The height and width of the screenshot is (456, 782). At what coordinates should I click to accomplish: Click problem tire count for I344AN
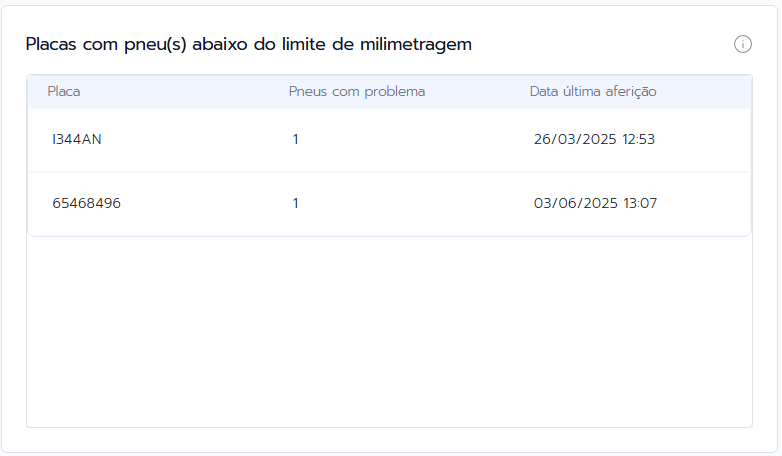[296, 140]
